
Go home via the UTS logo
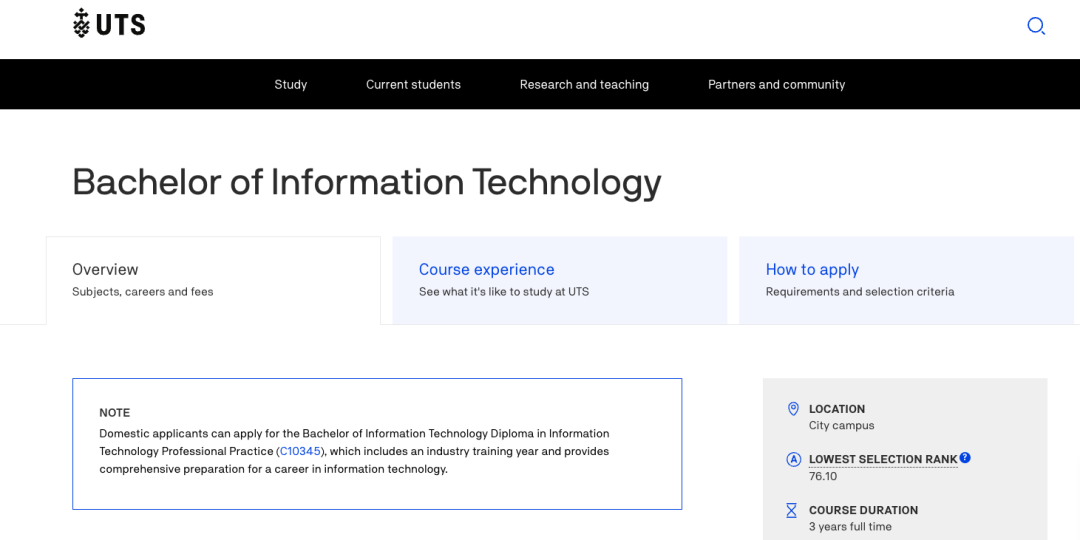(x=109, y=23)
